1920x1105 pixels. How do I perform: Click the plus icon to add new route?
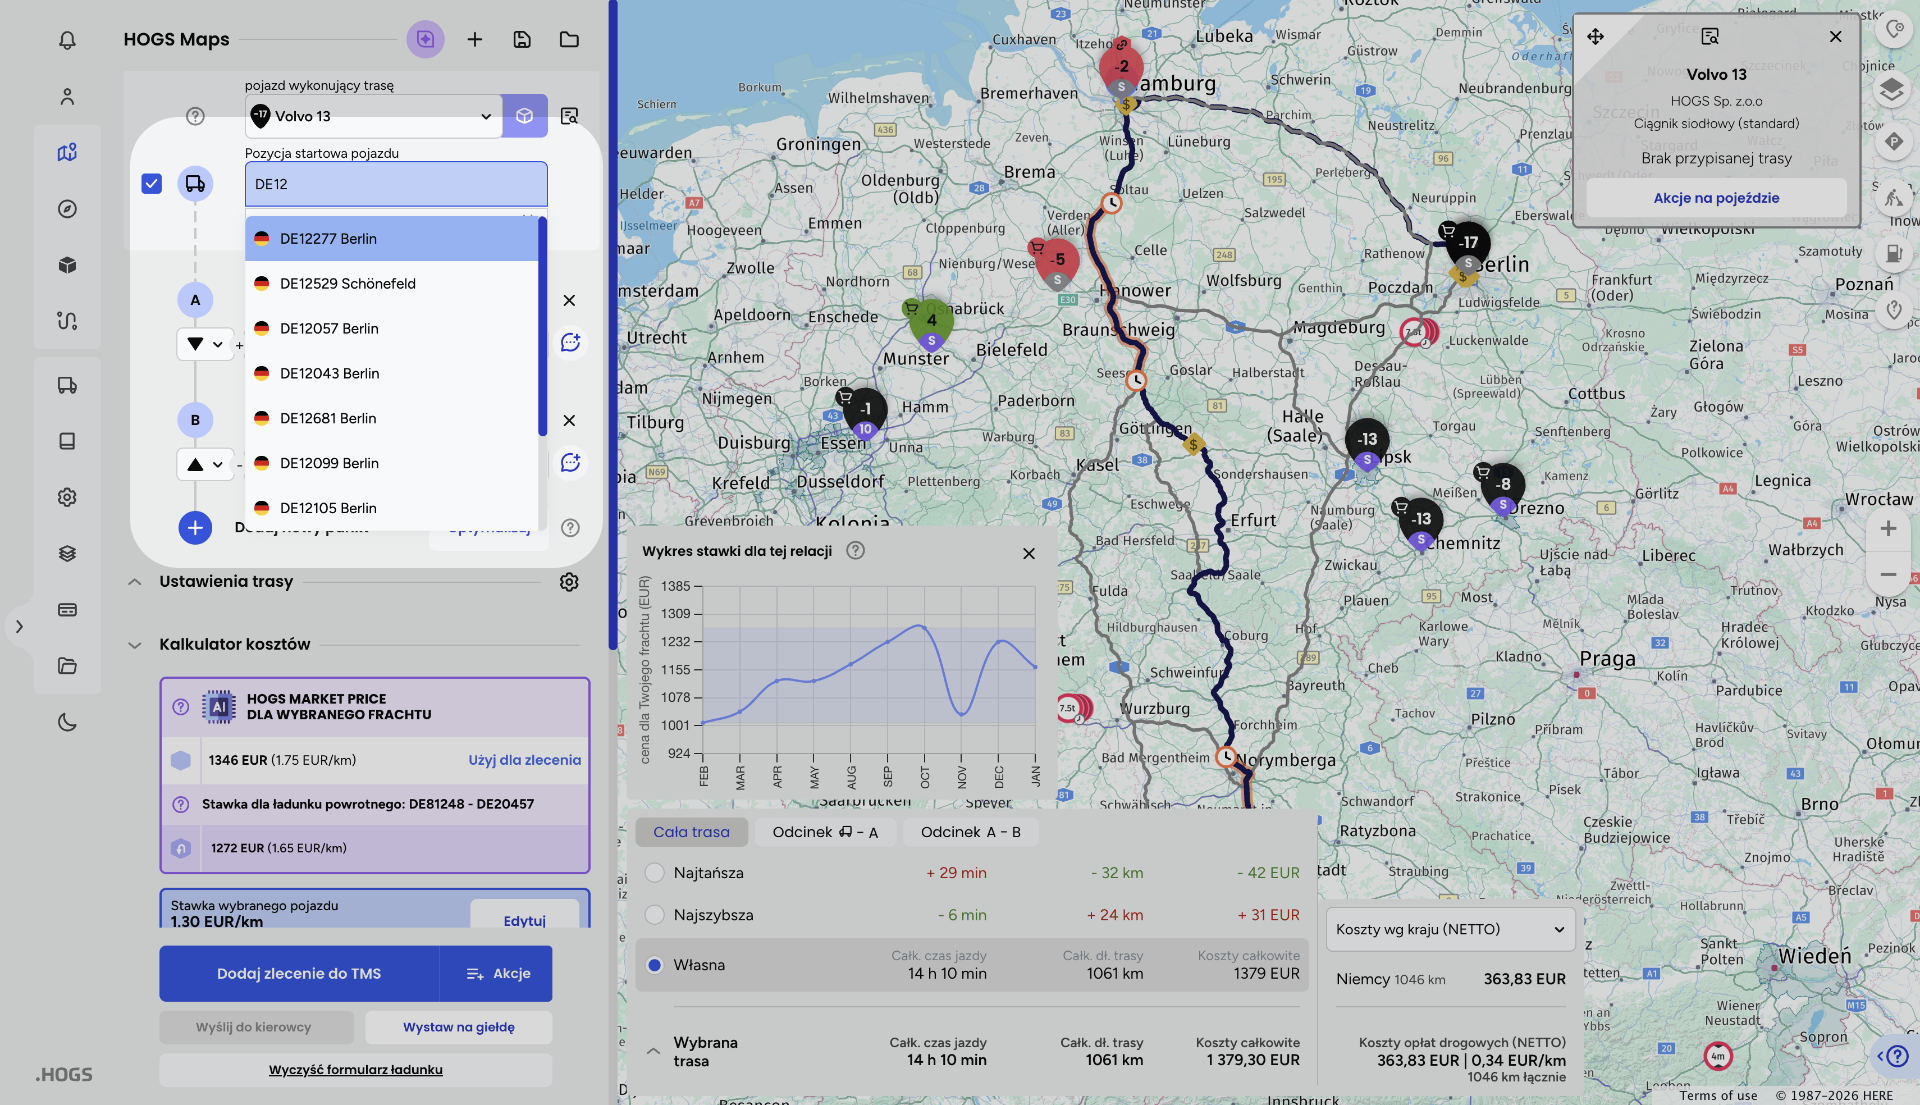click(475, 39)
